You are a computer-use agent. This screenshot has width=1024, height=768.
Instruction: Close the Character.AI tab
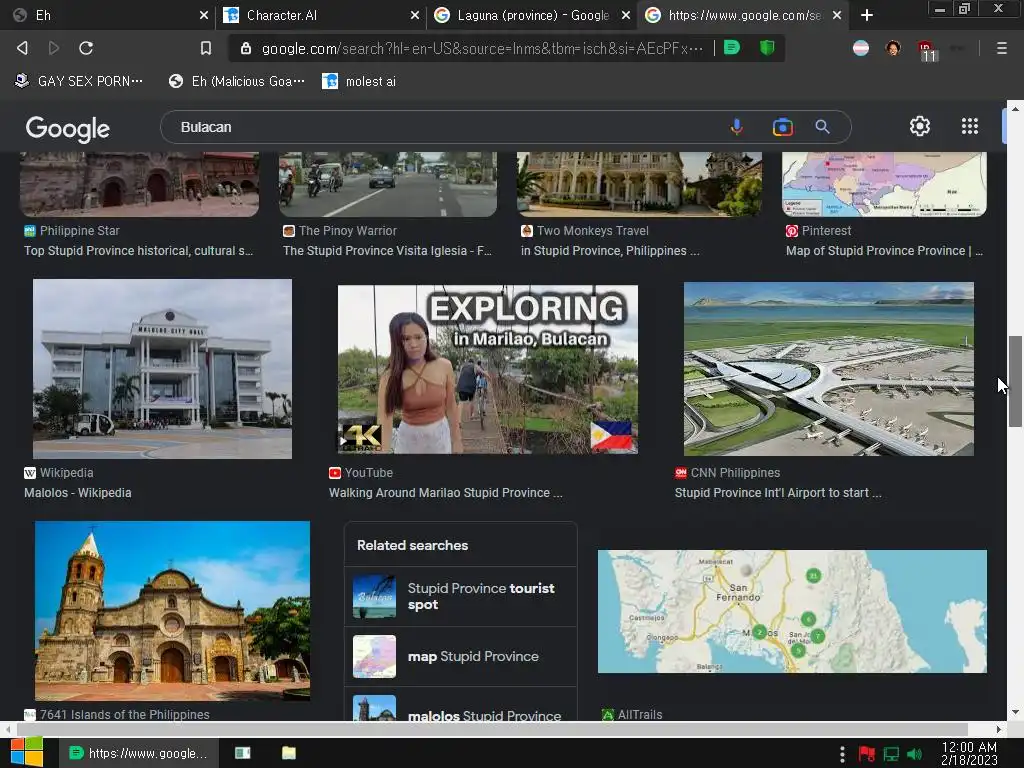point(414,15)
